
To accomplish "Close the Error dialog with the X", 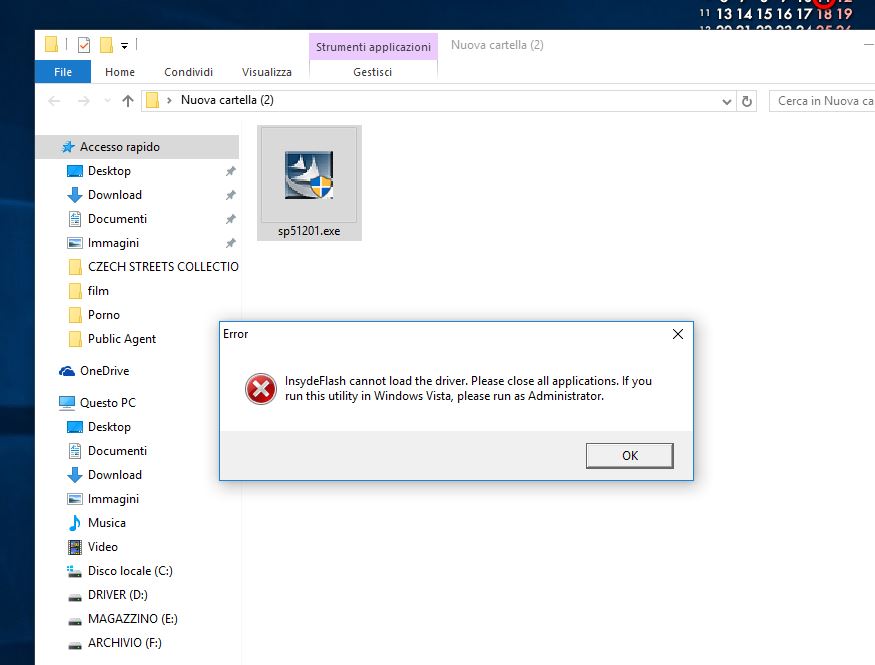I will 677,334.
